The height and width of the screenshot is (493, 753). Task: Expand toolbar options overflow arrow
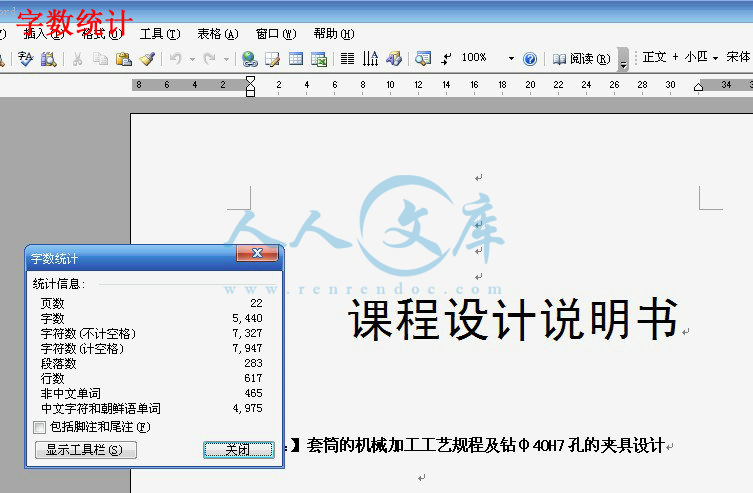(623, 59)
